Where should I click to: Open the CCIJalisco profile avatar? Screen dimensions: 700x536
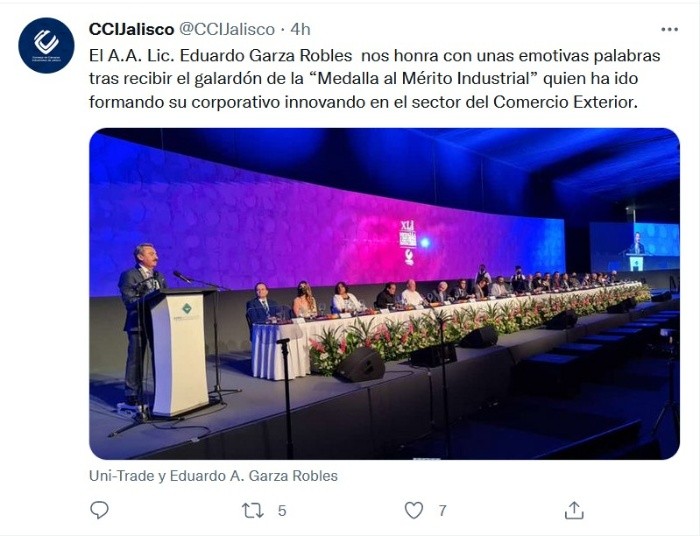(46, 45)
